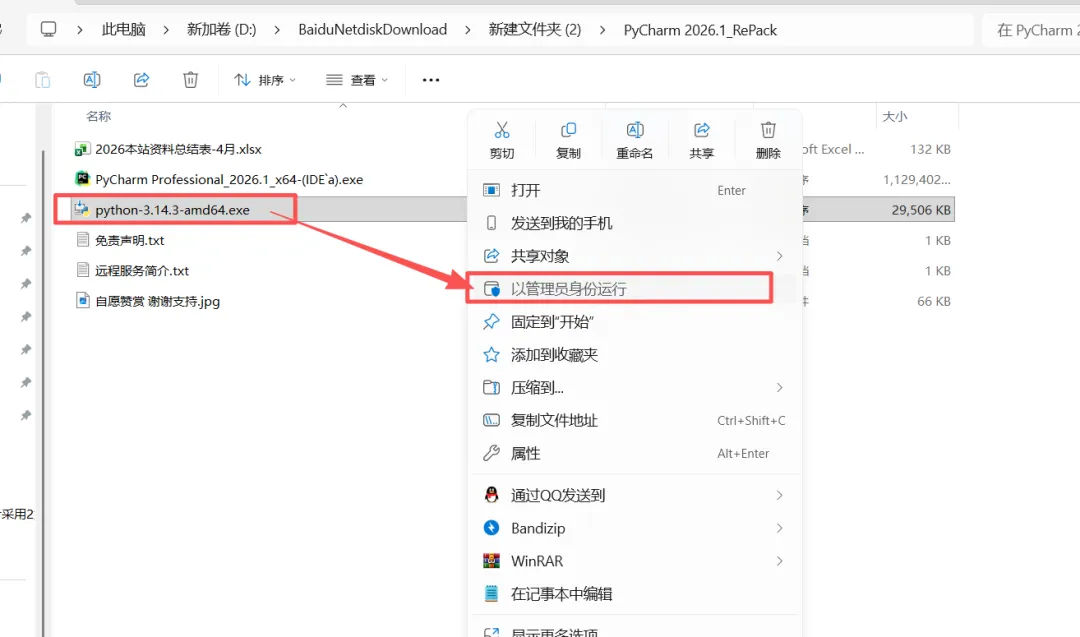Viewport: 1080px width, 637px height.
Task: Click the 29,506 KB size cell
Action: tap(921, 210)
